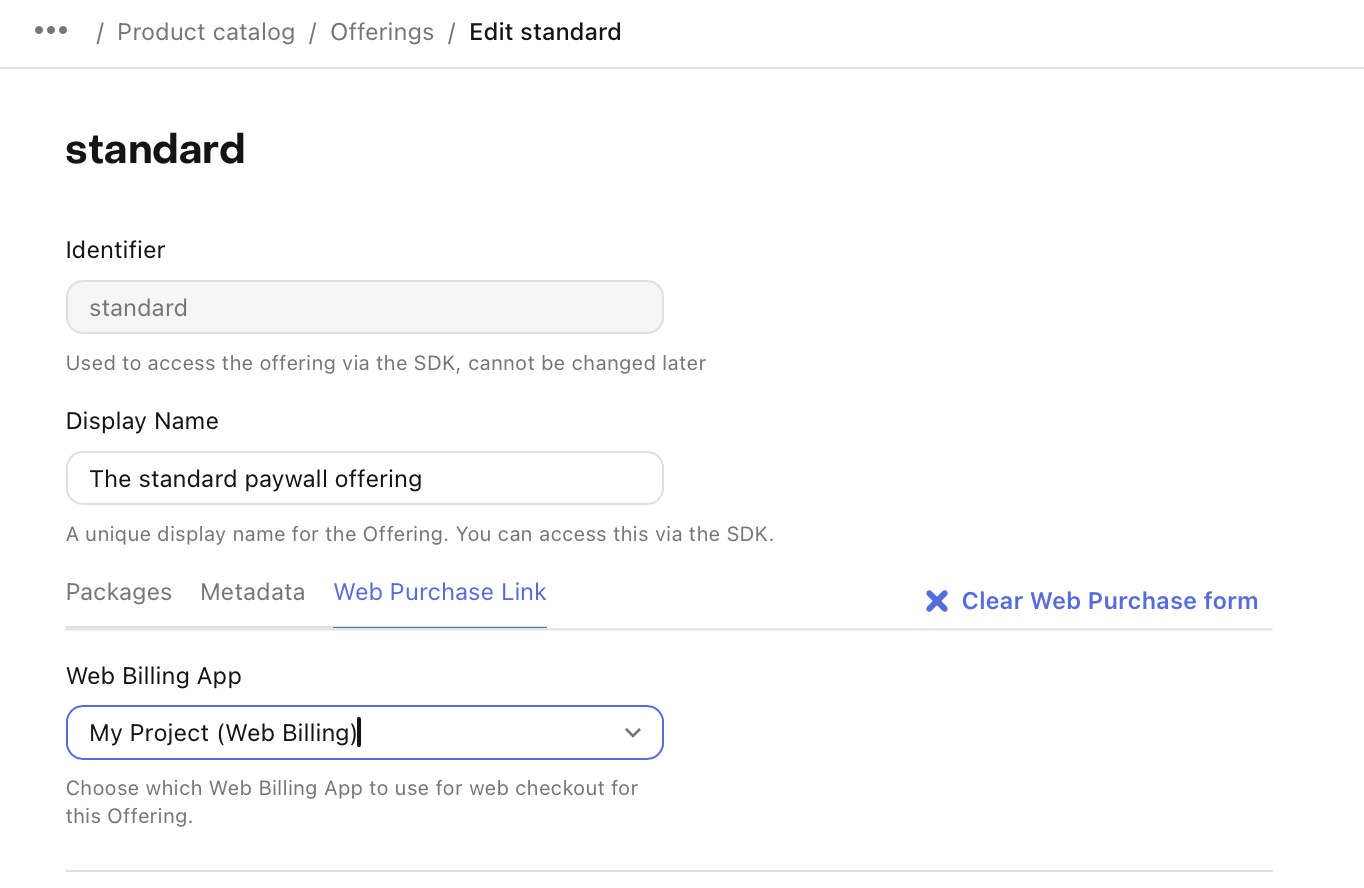Open the three-dot ellipsis menu
1364x888 pixels.
pyautogui.click(x=51, y=31)
